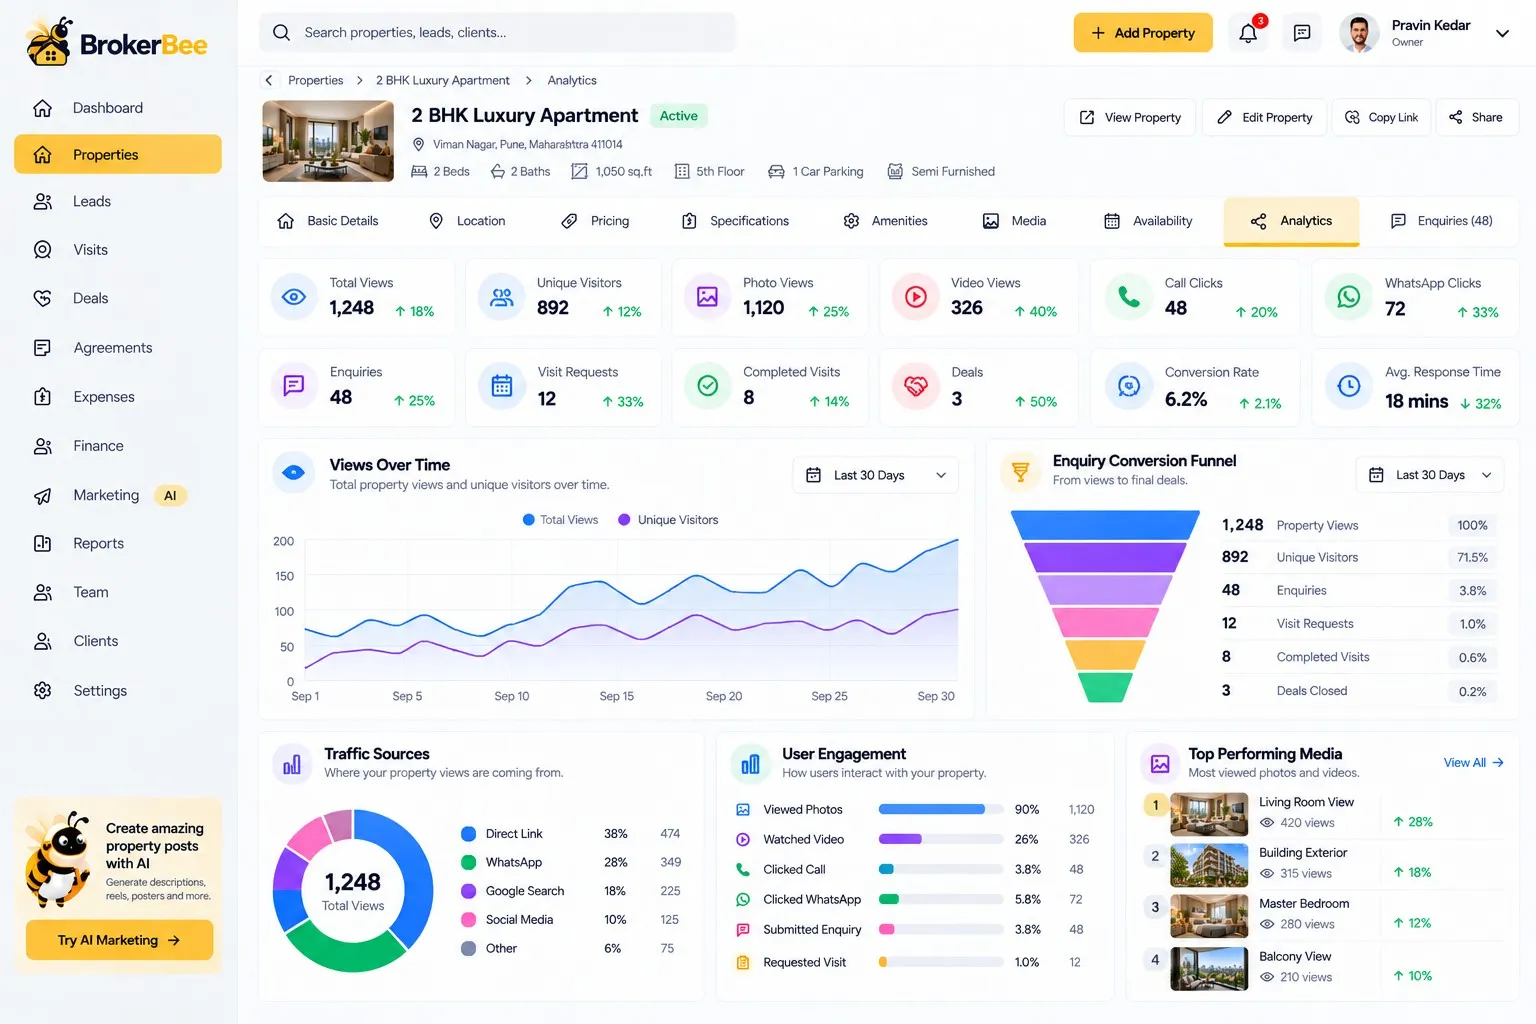Screen dimensions: 1536x1024
Task: Click the 2 BHK Luxury Apartment breadcrumb
Action: click(442, 80)
